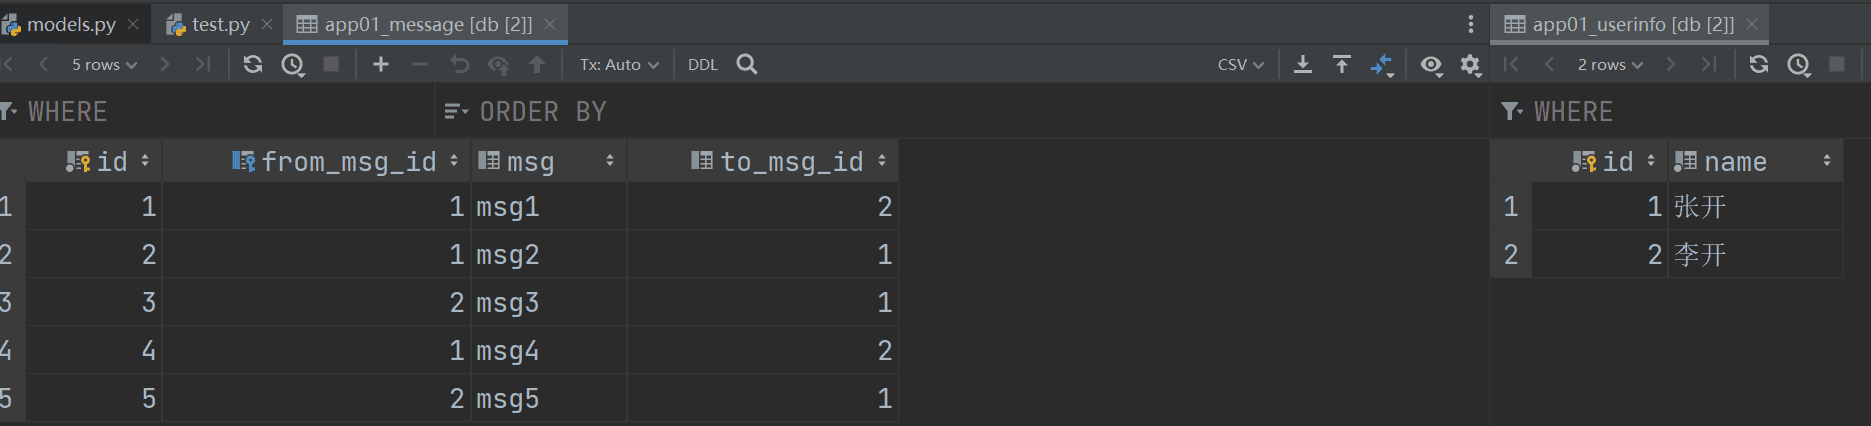Switch to the models.py tab
The image size is (1871, 426).
[x=71, y=24]
